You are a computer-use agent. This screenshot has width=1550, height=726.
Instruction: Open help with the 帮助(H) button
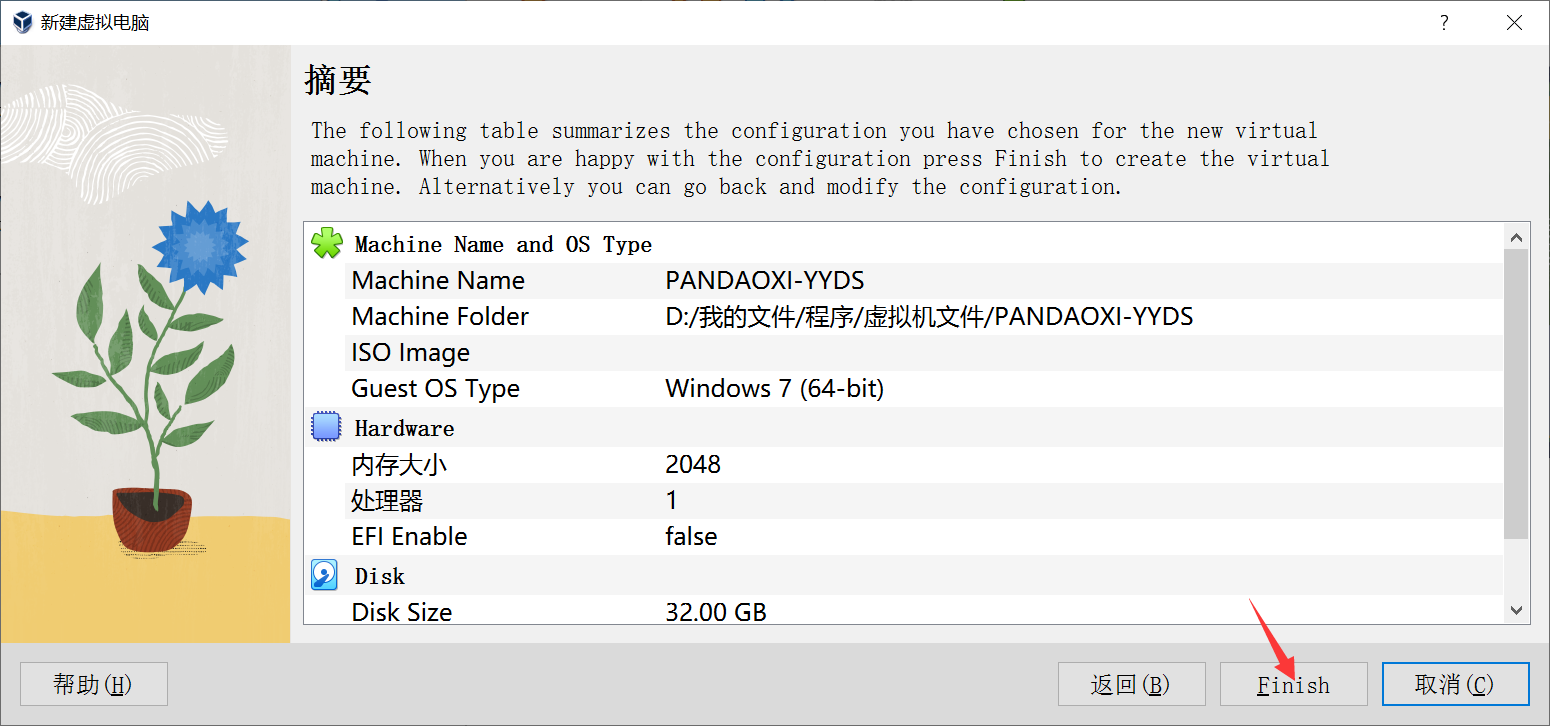pyautogui.click(x=93, y=684)
